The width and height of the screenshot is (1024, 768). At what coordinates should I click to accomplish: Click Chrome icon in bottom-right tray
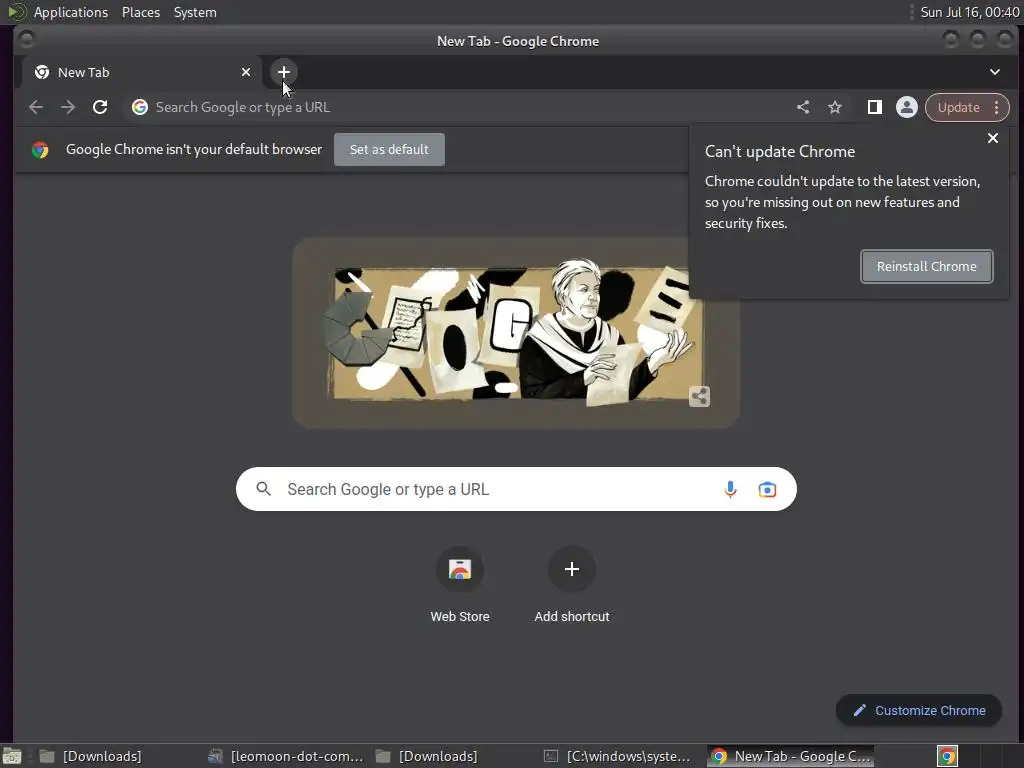(947, 756)
